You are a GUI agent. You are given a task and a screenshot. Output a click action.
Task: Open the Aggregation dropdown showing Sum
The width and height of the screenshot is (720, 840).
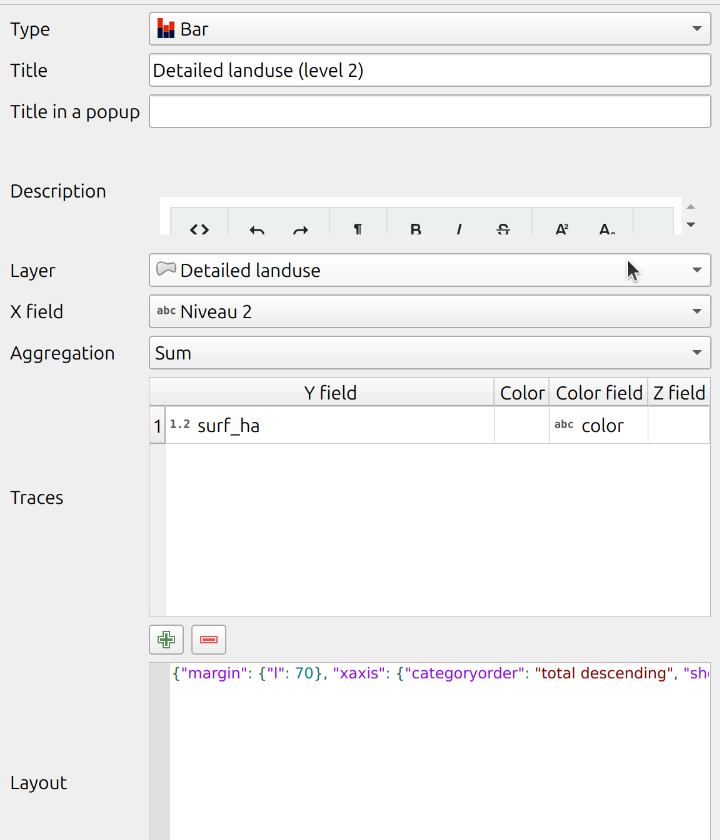(430, 352)
